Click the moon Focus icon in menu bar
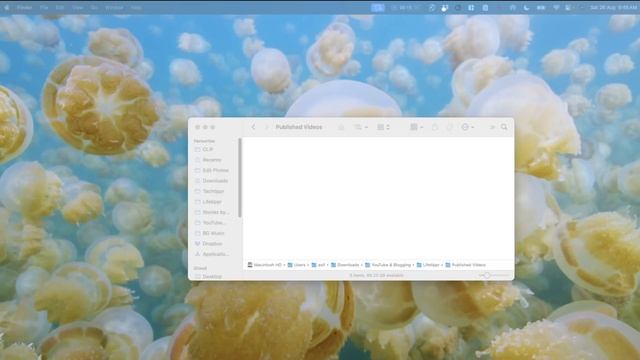 pyautogui.click(x=527, y=7)
